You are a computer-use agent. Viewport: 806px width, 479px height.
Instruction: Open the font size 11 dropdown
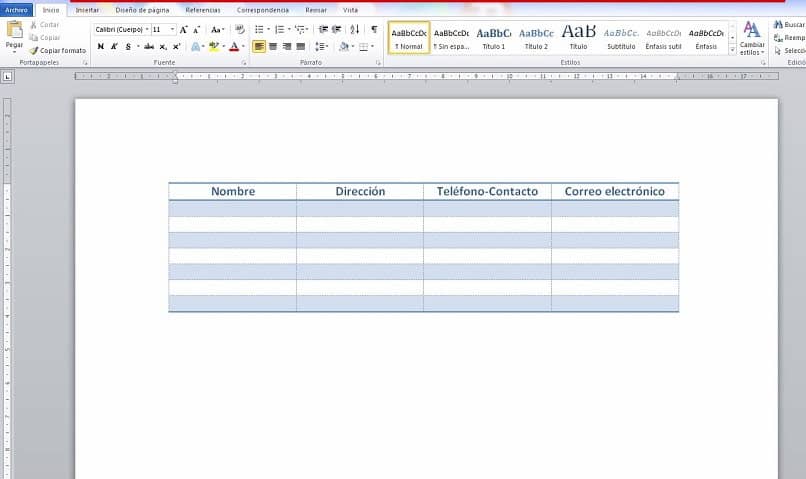[x=172, y=30]
